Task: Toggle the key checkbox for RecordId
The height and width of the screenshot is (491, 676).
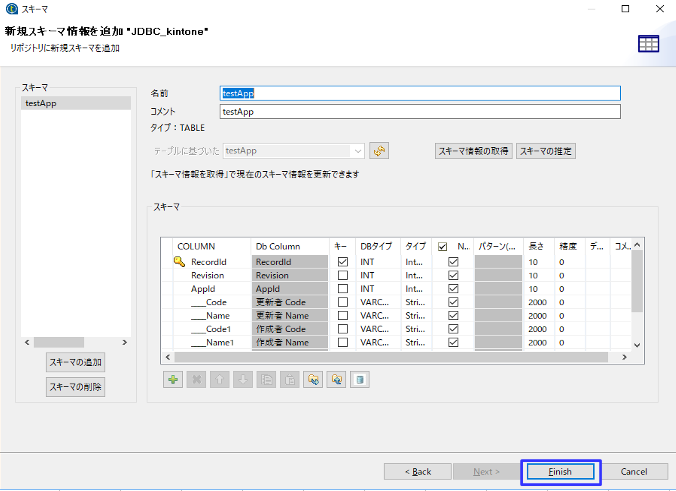Action: pyautogui.click(x=343, y=262)
